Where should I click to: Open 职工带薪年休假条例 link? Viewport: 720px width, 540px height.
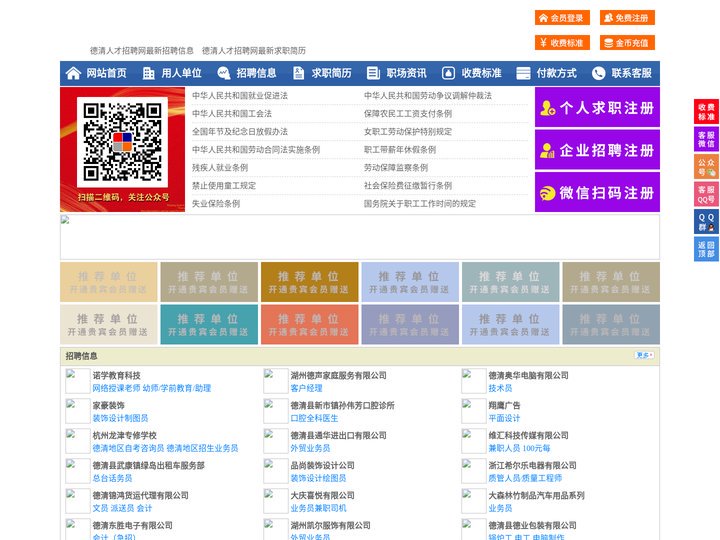(400, 150)
